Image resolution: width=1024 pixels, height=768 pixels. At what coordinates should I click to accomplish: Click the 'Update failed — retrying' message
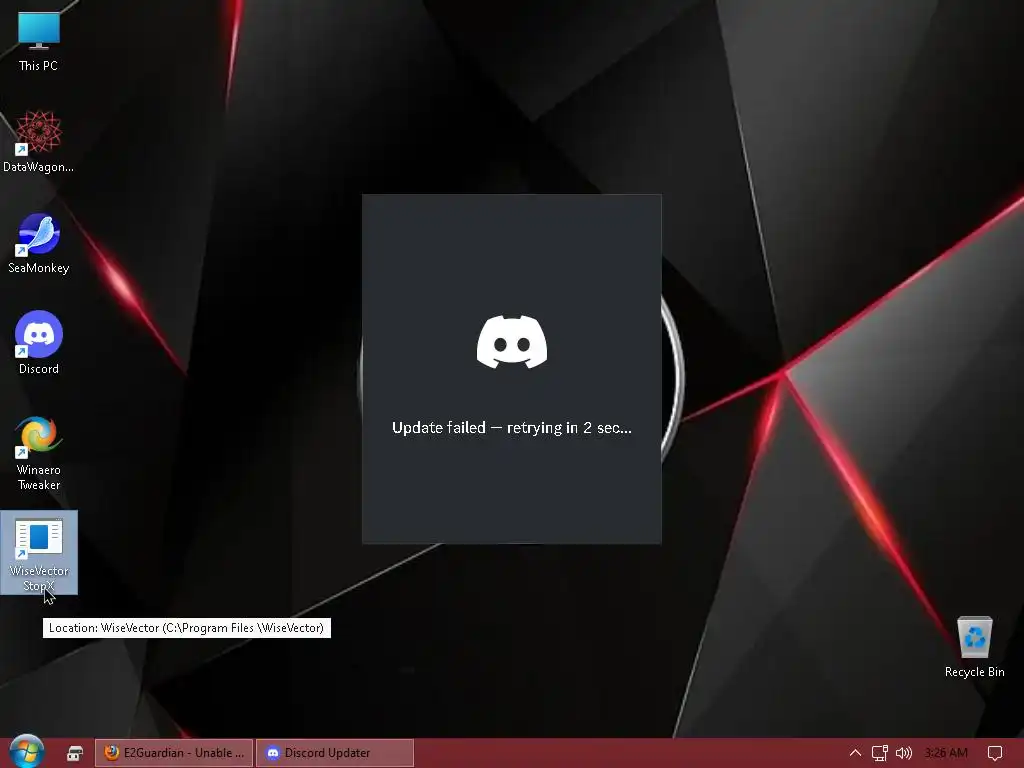pyautogui.click(x=512, y=428)
